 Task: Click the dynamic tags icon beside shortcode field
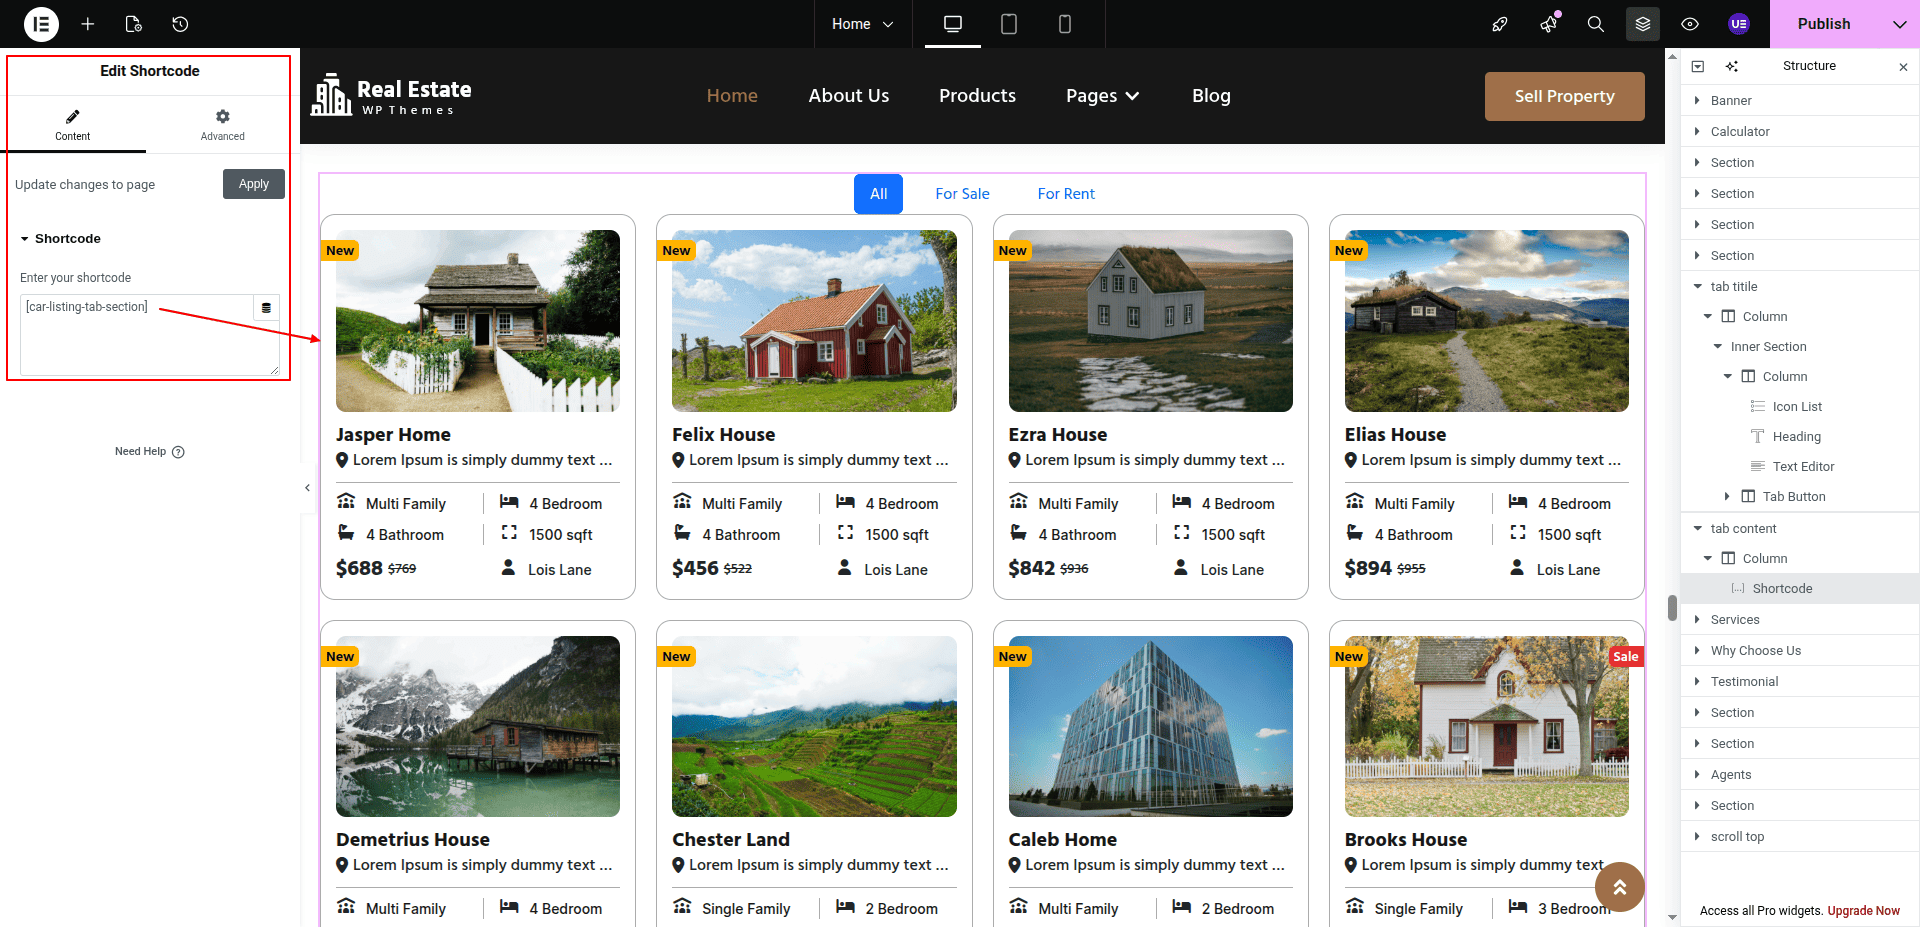266,308
